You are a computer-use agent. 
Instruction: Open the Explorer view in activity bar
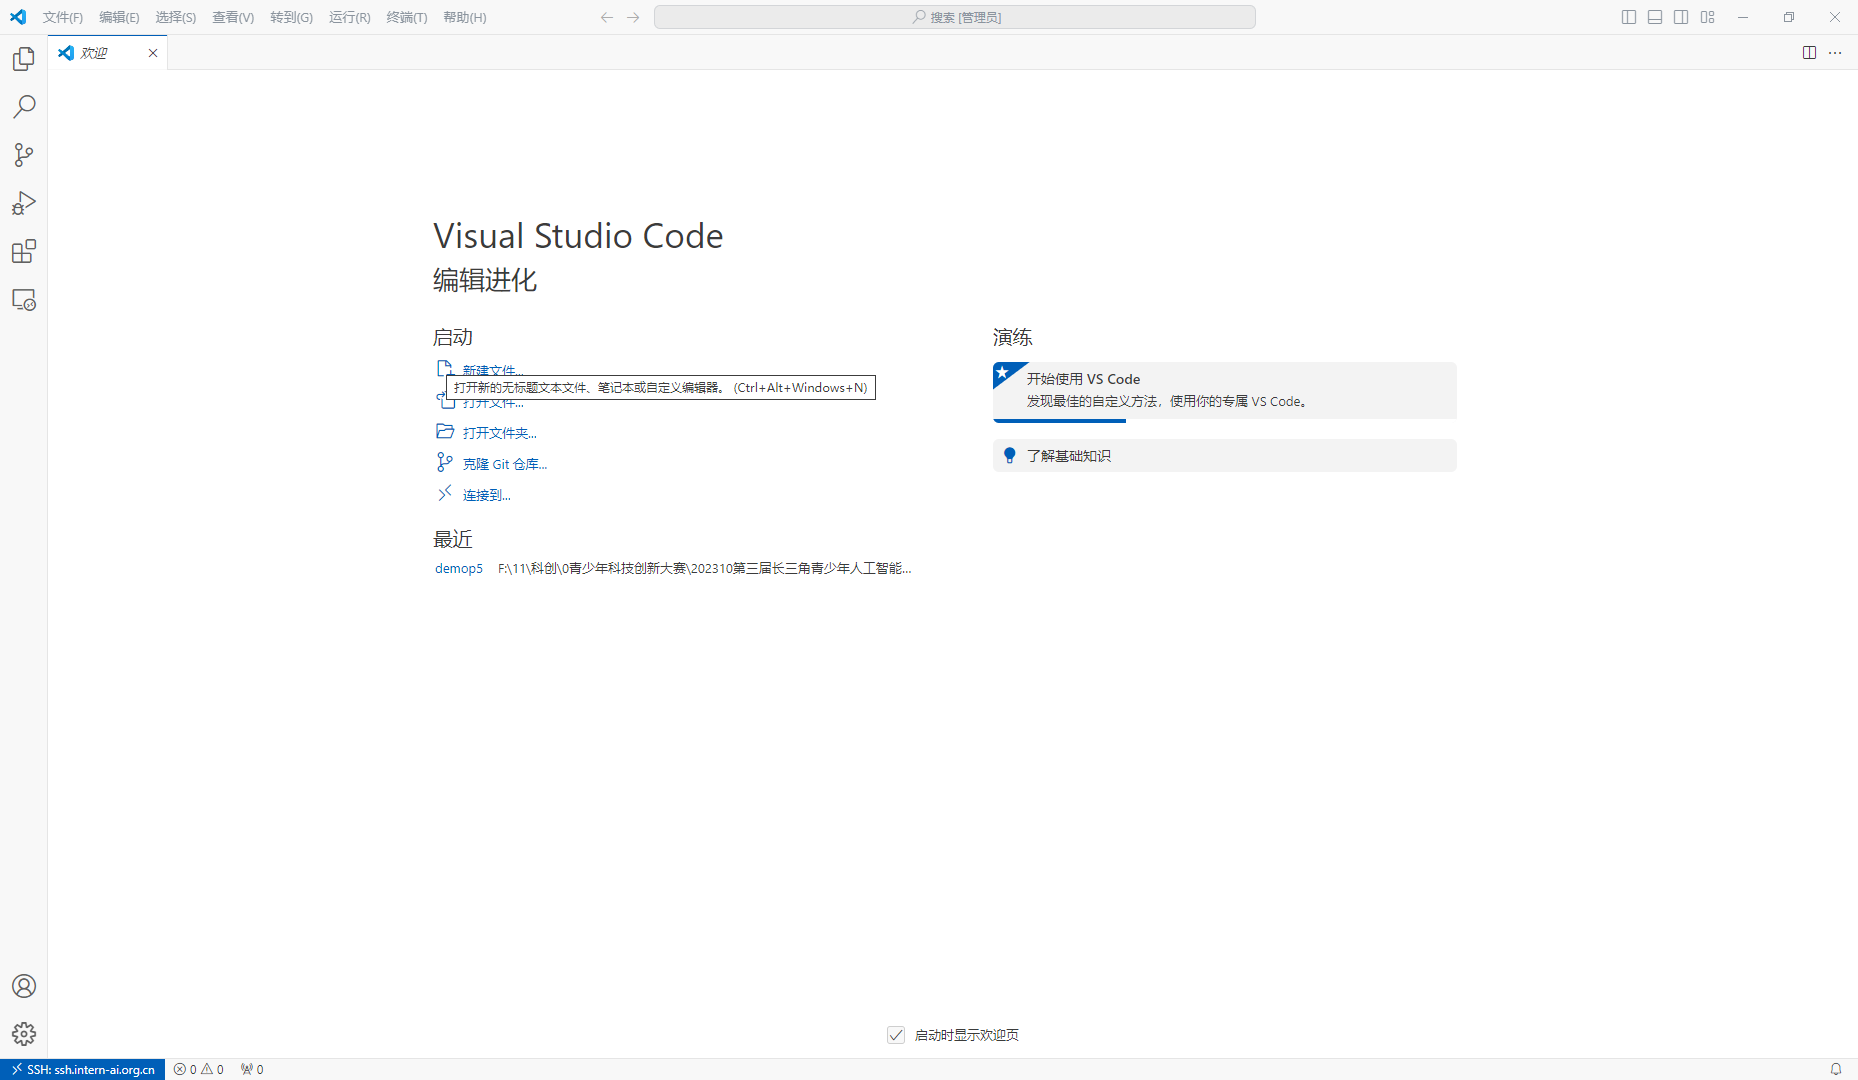[24, 59]
